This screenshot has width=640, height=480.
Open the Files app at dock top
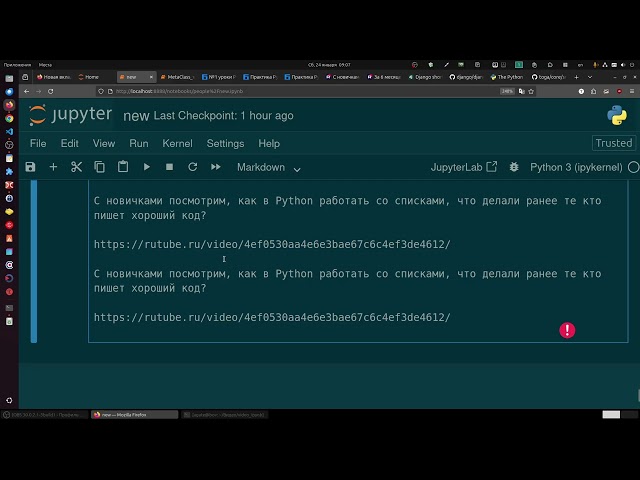pos(9,78)
